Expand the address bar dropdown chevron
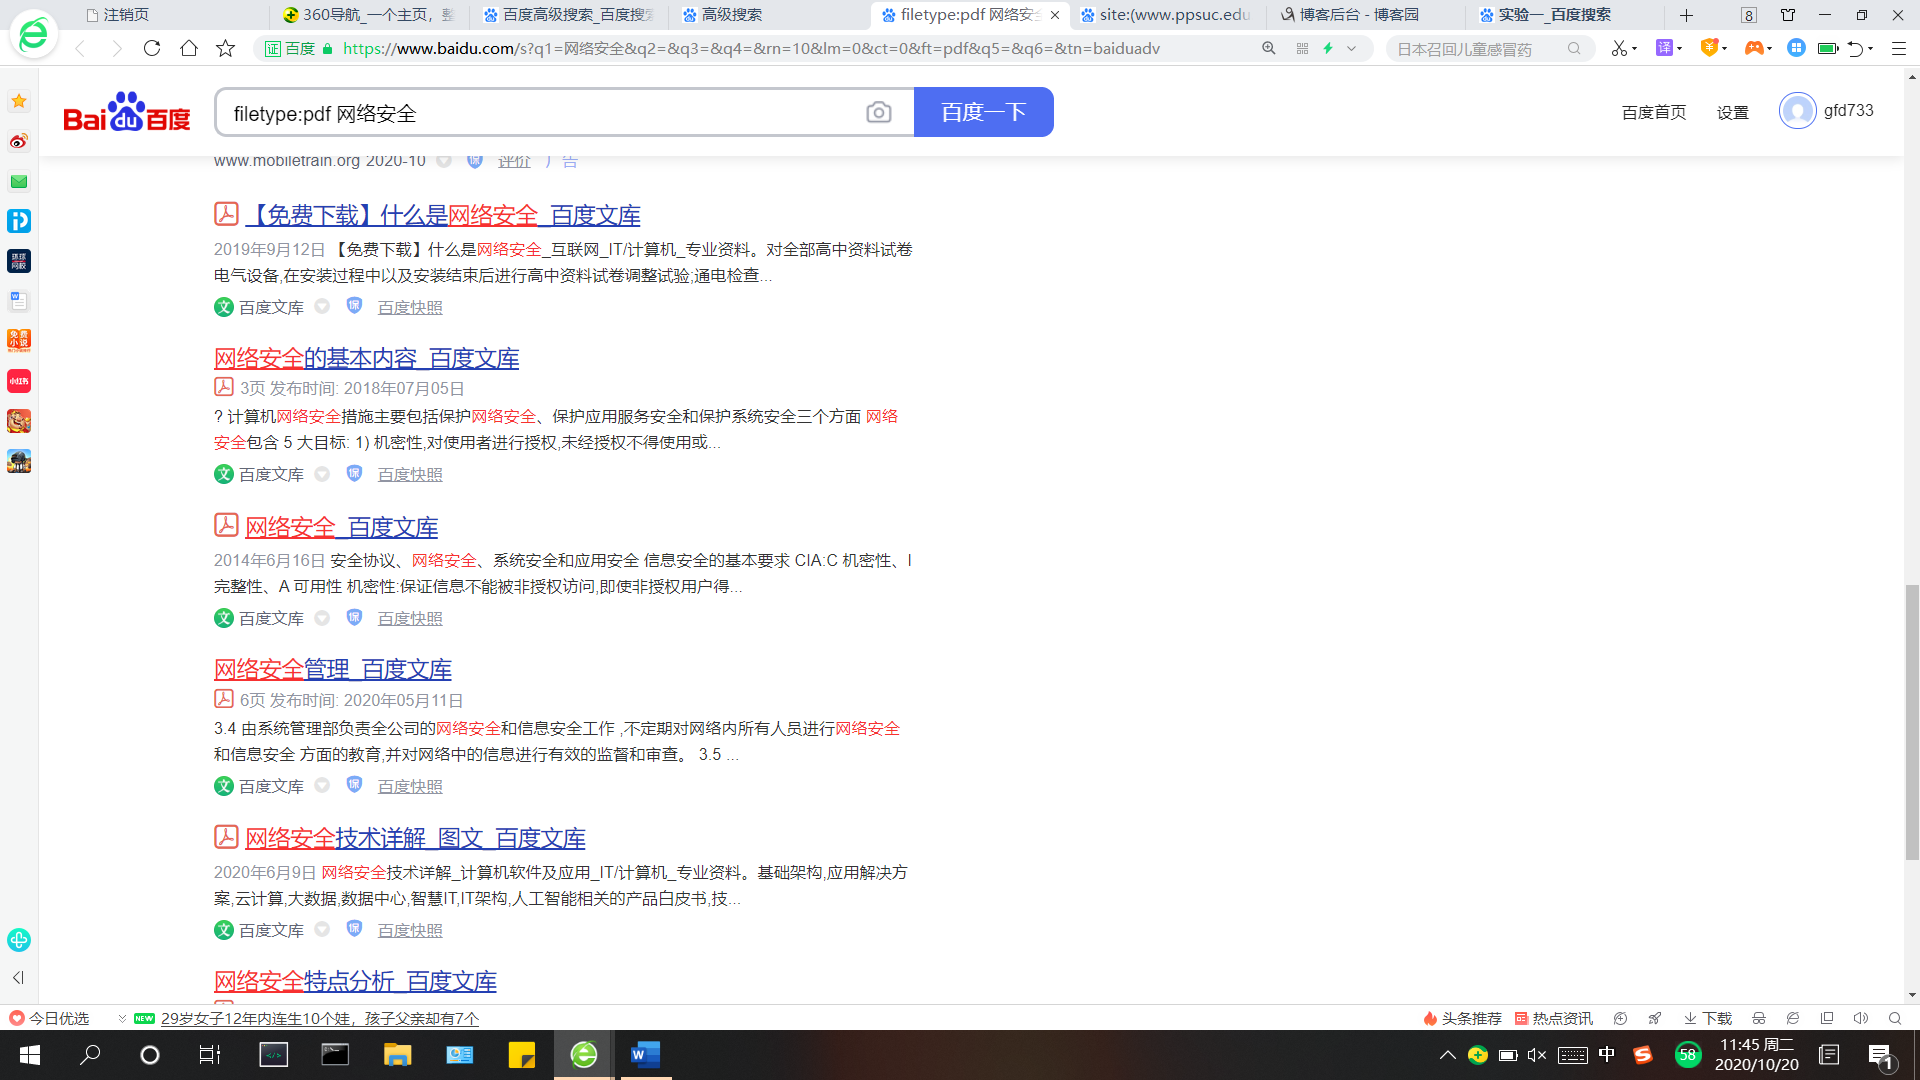This screenshot has width=1920, height=1080. 1352,48
